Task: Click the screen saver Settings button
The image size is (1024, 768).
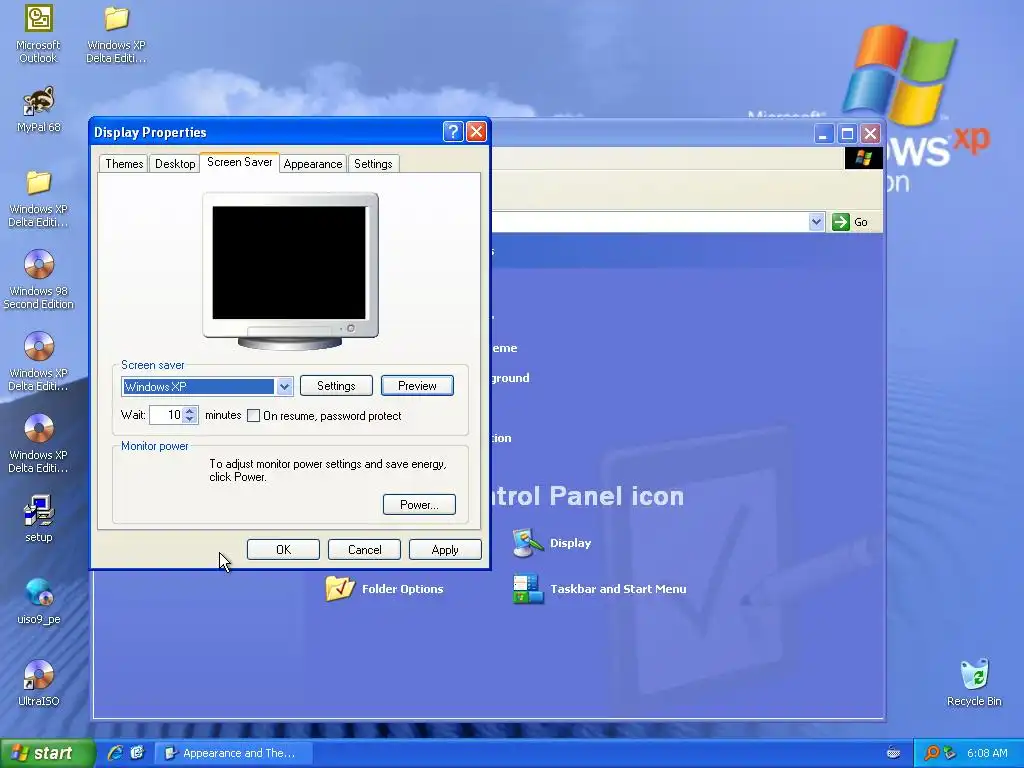Action: click(336, 386)
